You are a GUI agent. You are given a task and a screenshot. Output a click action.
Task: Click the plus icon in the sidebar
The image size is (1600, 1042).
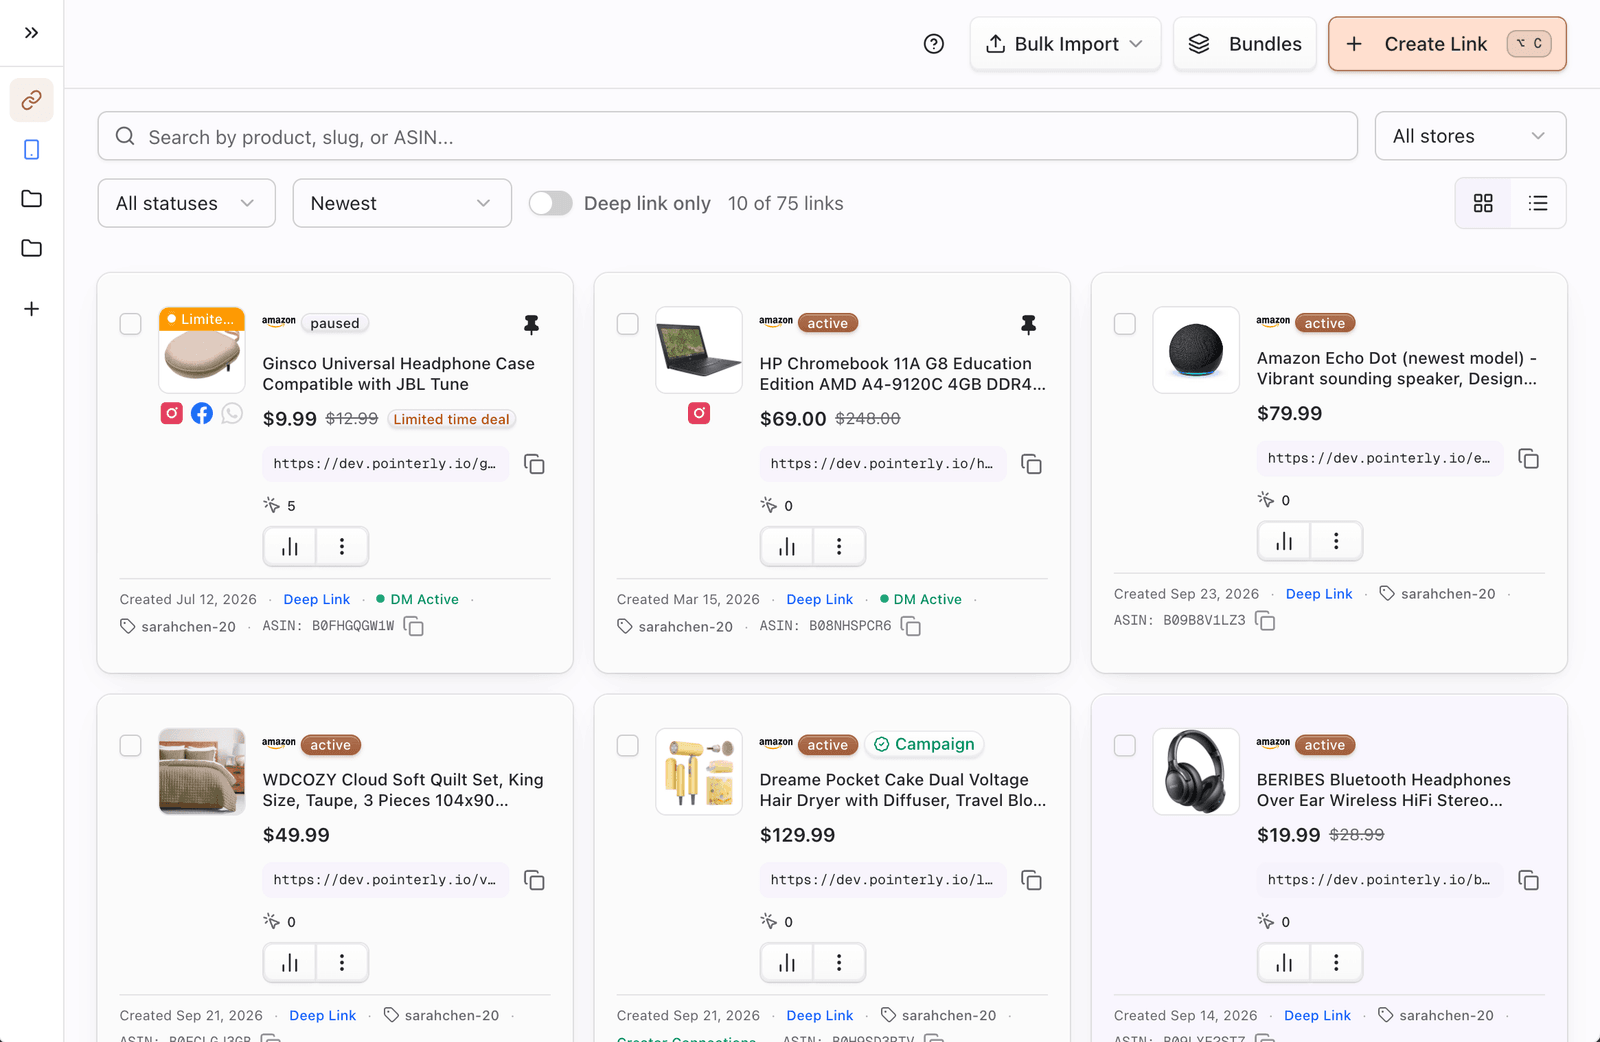tap(31, 309)
